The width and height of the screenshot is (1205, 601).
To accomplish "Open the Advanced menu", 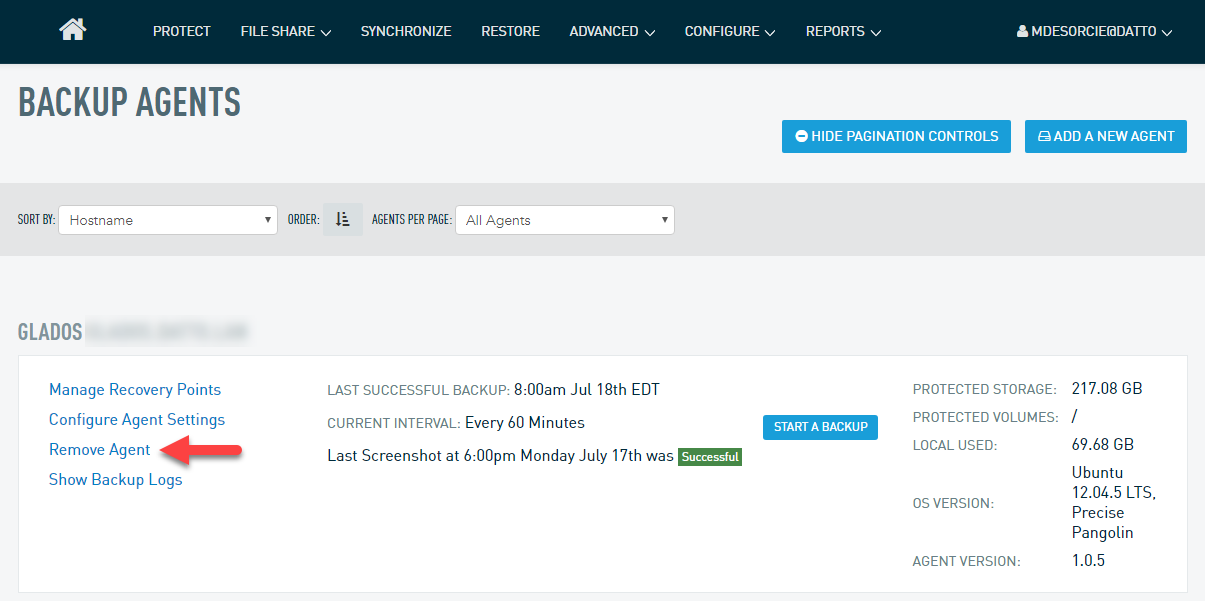I will [x=612, y=31].
